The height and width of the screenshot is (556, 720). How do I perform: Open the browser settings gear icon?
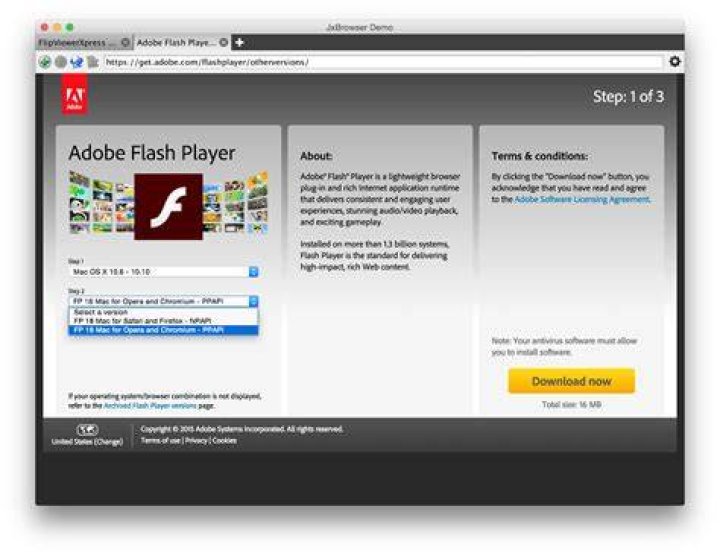[x=675, y=61]
